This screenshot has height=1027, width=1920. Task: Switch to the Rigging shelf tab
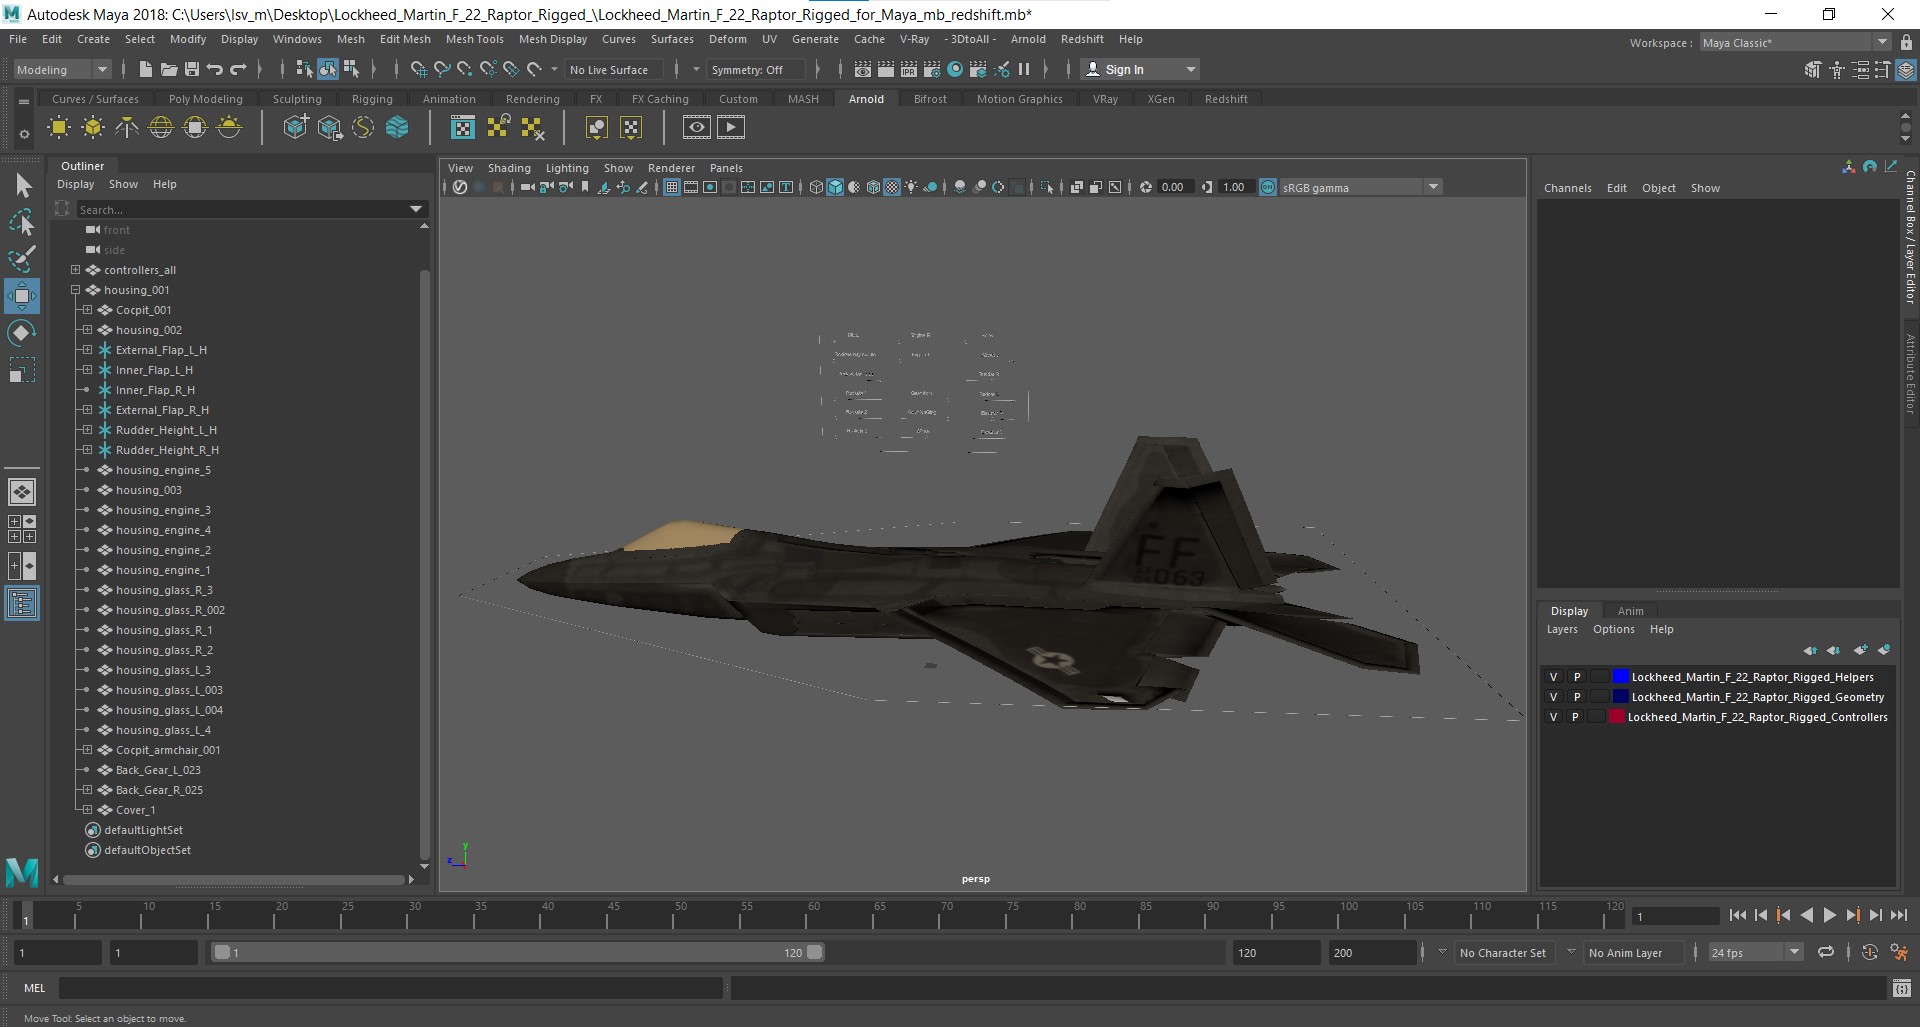372,99
